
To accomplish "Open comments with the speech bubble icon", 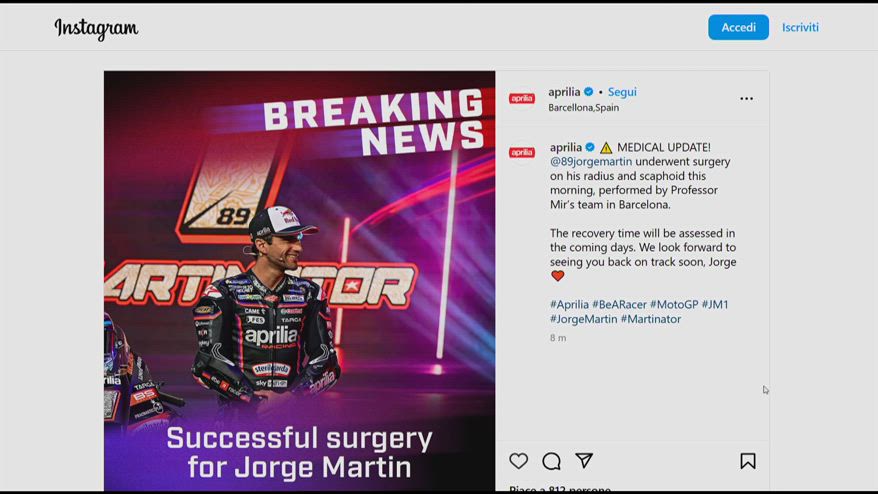I will point(552,461).
